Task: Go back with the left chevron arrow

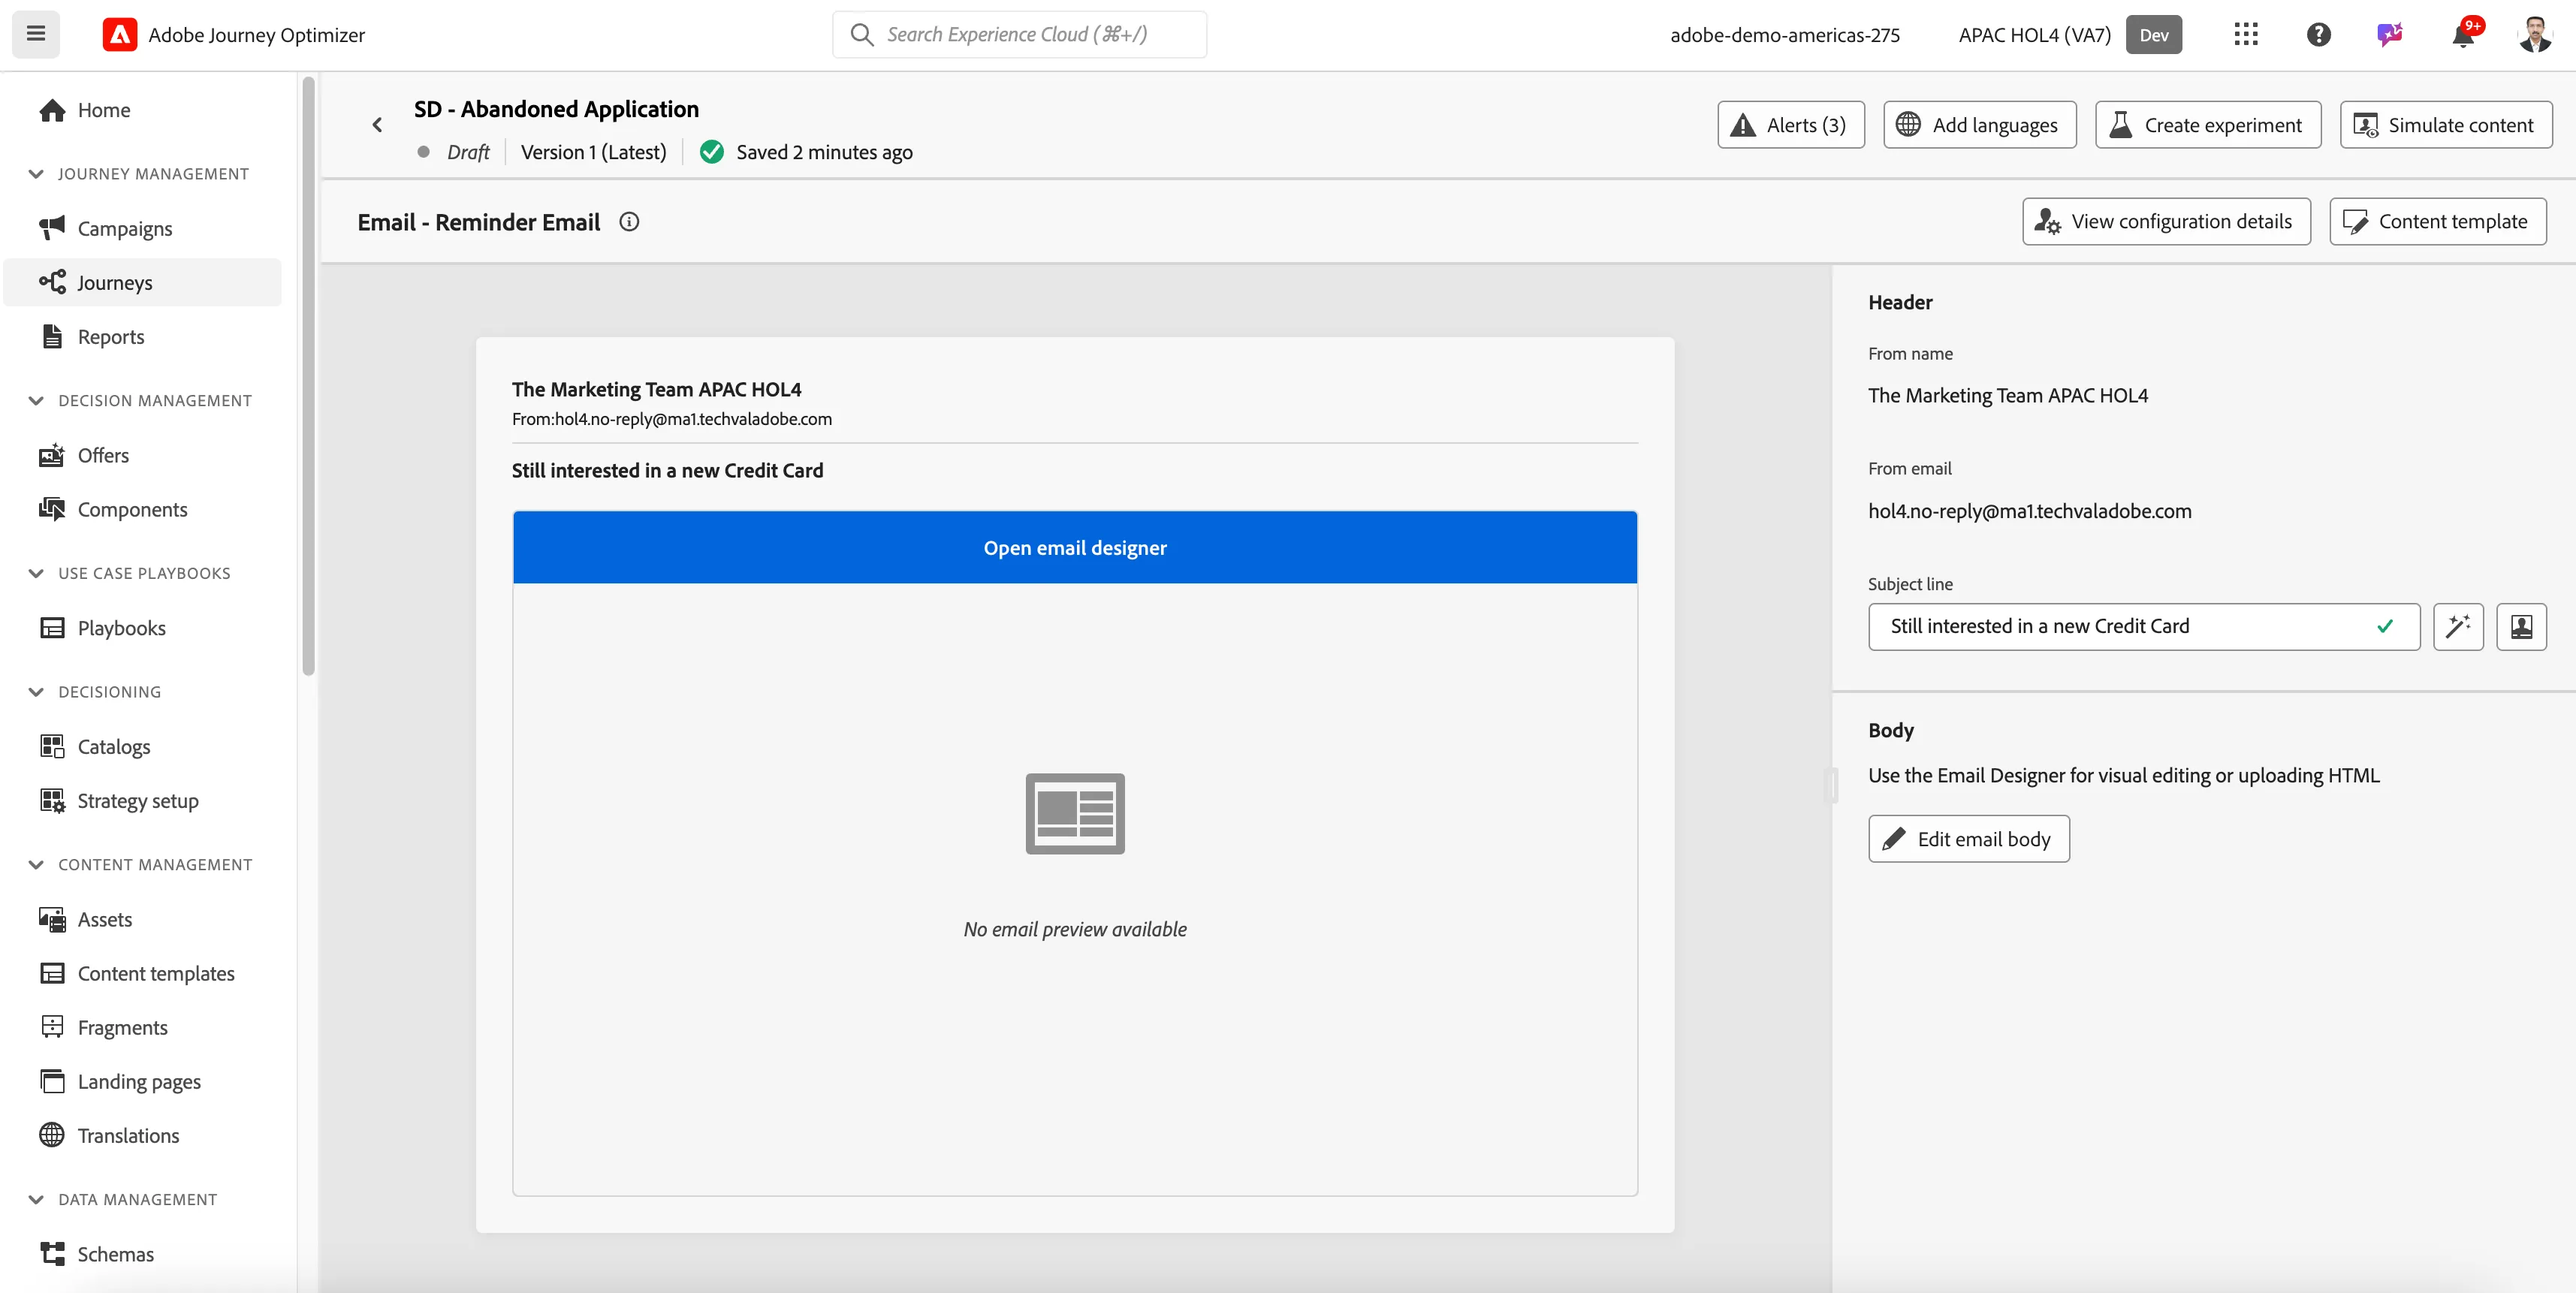Action: tap(377, 125)
